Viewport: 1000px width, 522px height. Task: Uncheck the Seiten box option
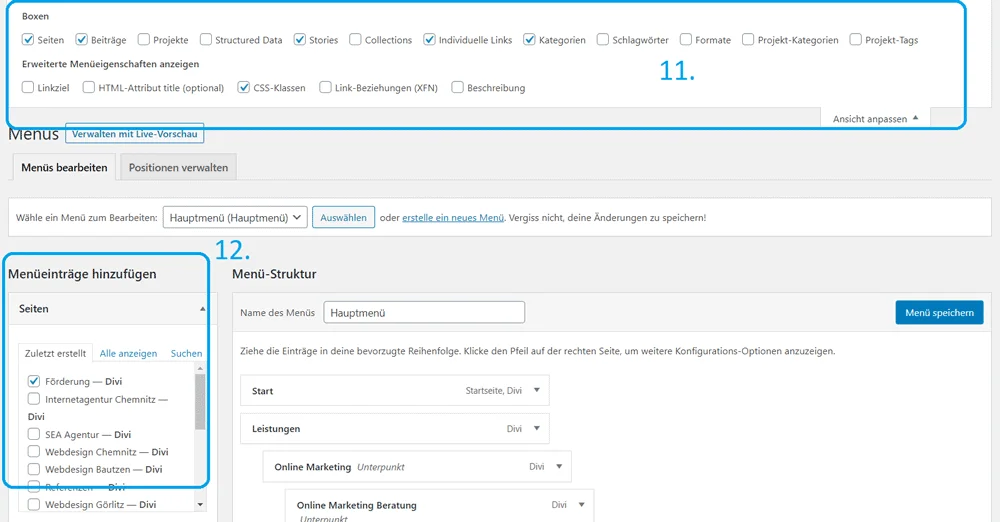click(x=27, y=40)
